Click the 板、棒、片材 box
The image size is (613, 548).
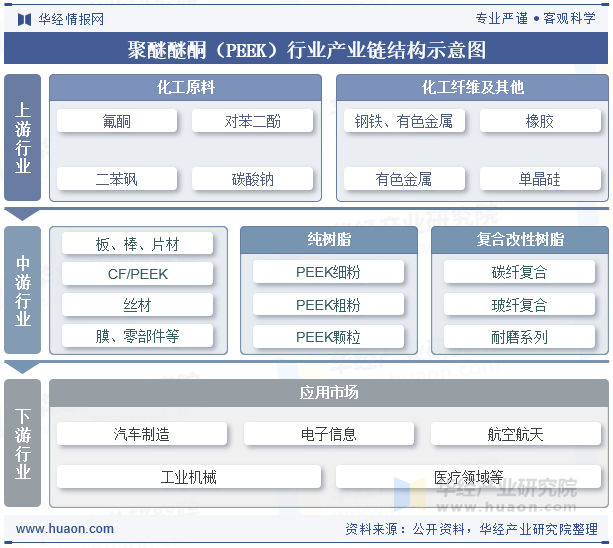point(137,244)
